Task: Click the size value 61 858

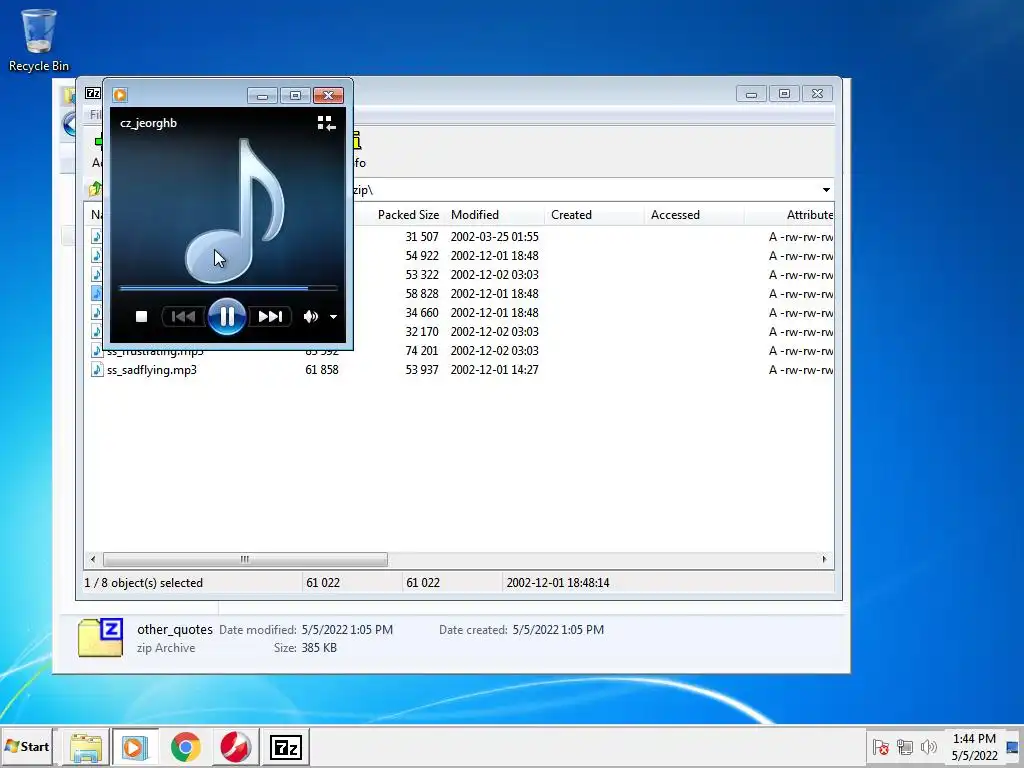Action: [x=322, y=370]
